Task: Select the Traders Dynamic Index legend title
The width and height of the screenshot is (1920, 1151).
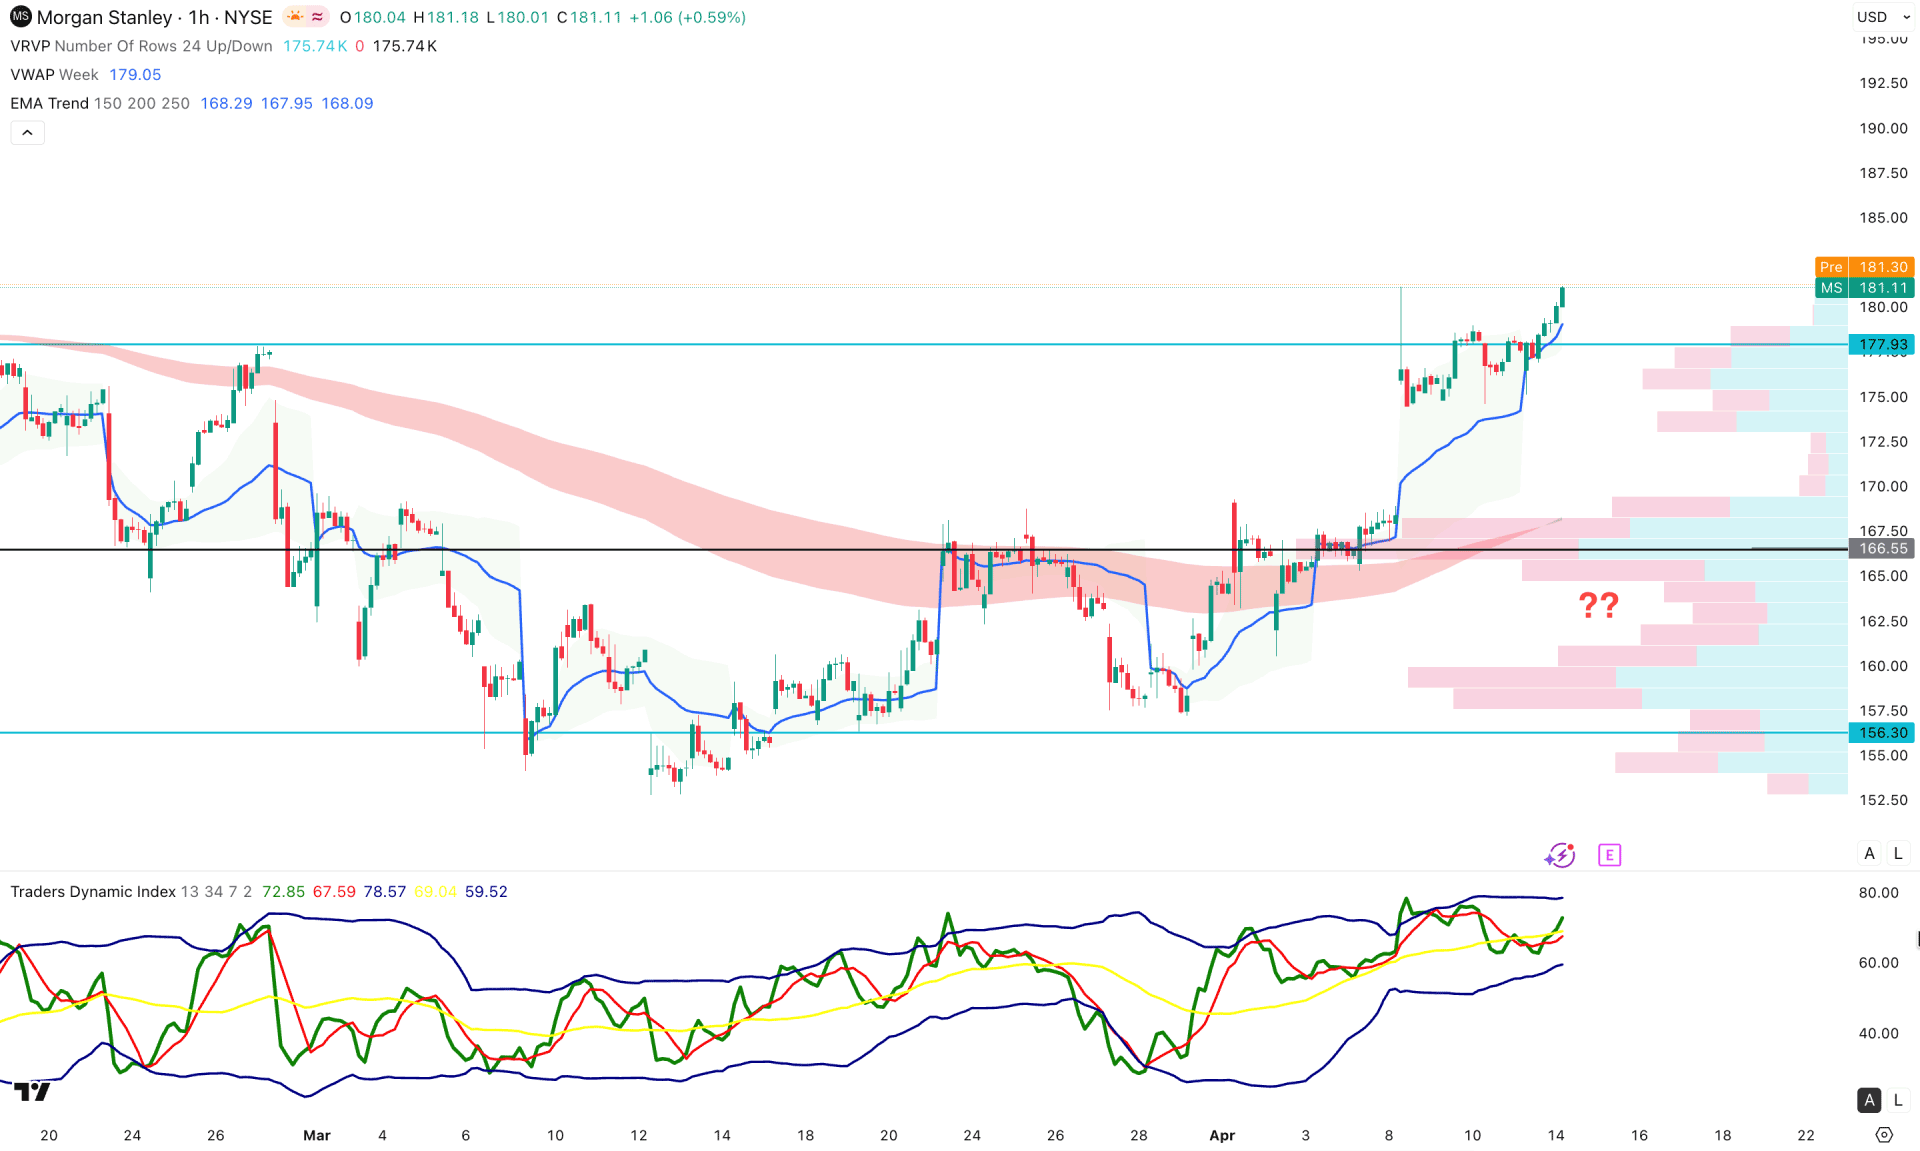Action: point(90,891)
